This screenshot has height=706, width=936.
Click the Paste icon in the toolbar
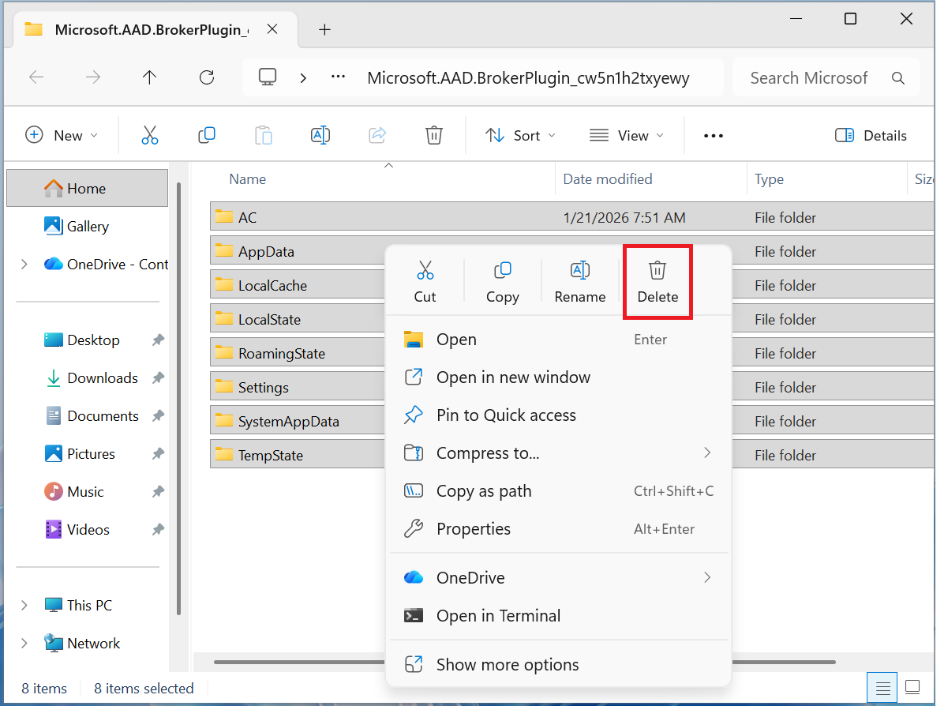pyautogui.click(x=263, y=135)
